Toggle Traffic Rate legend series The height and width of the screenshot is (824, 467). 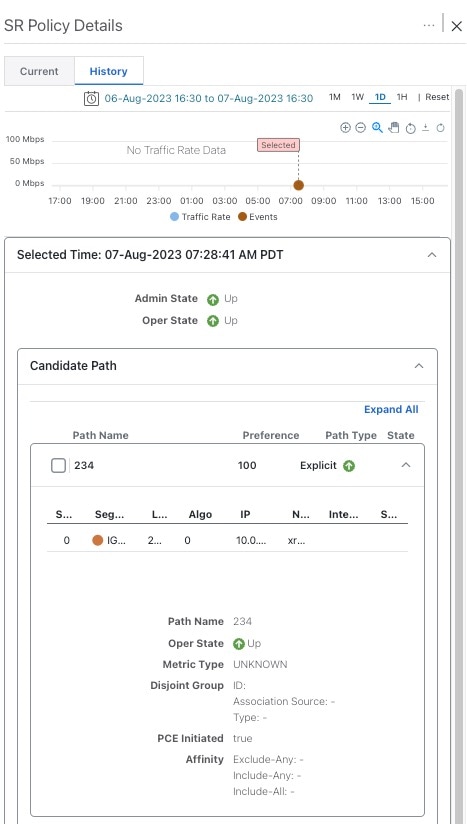click(x=200, y=217)
